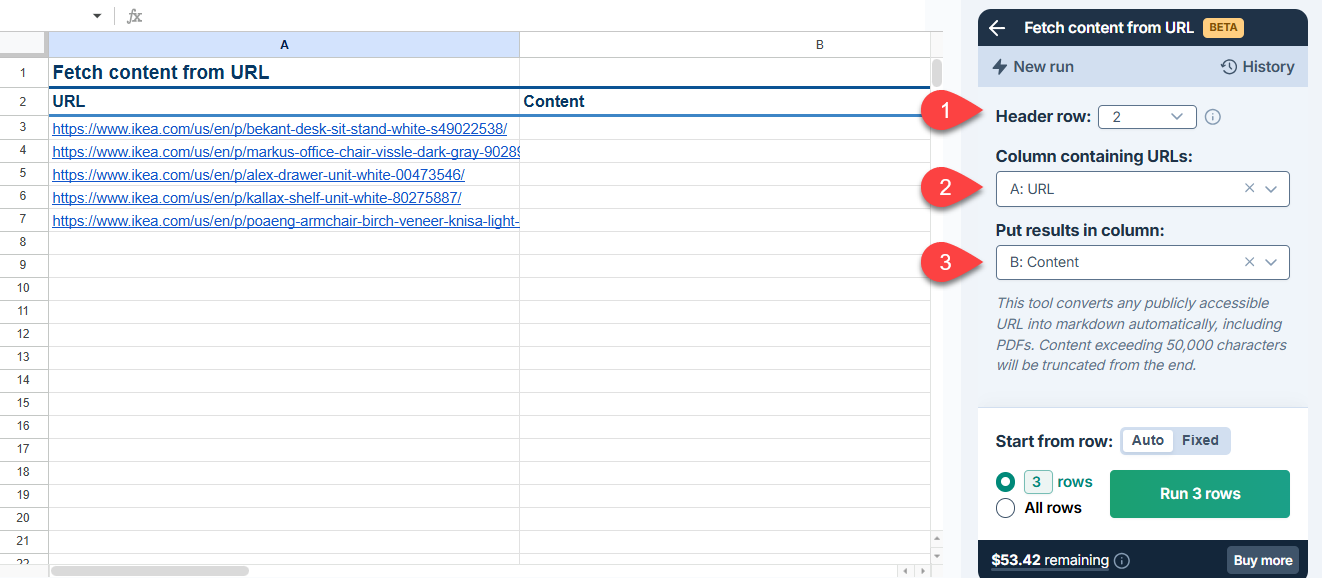The height and width of the screenshot is (578, 1322).
Task: Open the bekant desk IKEA link
Action: (280, 128)
